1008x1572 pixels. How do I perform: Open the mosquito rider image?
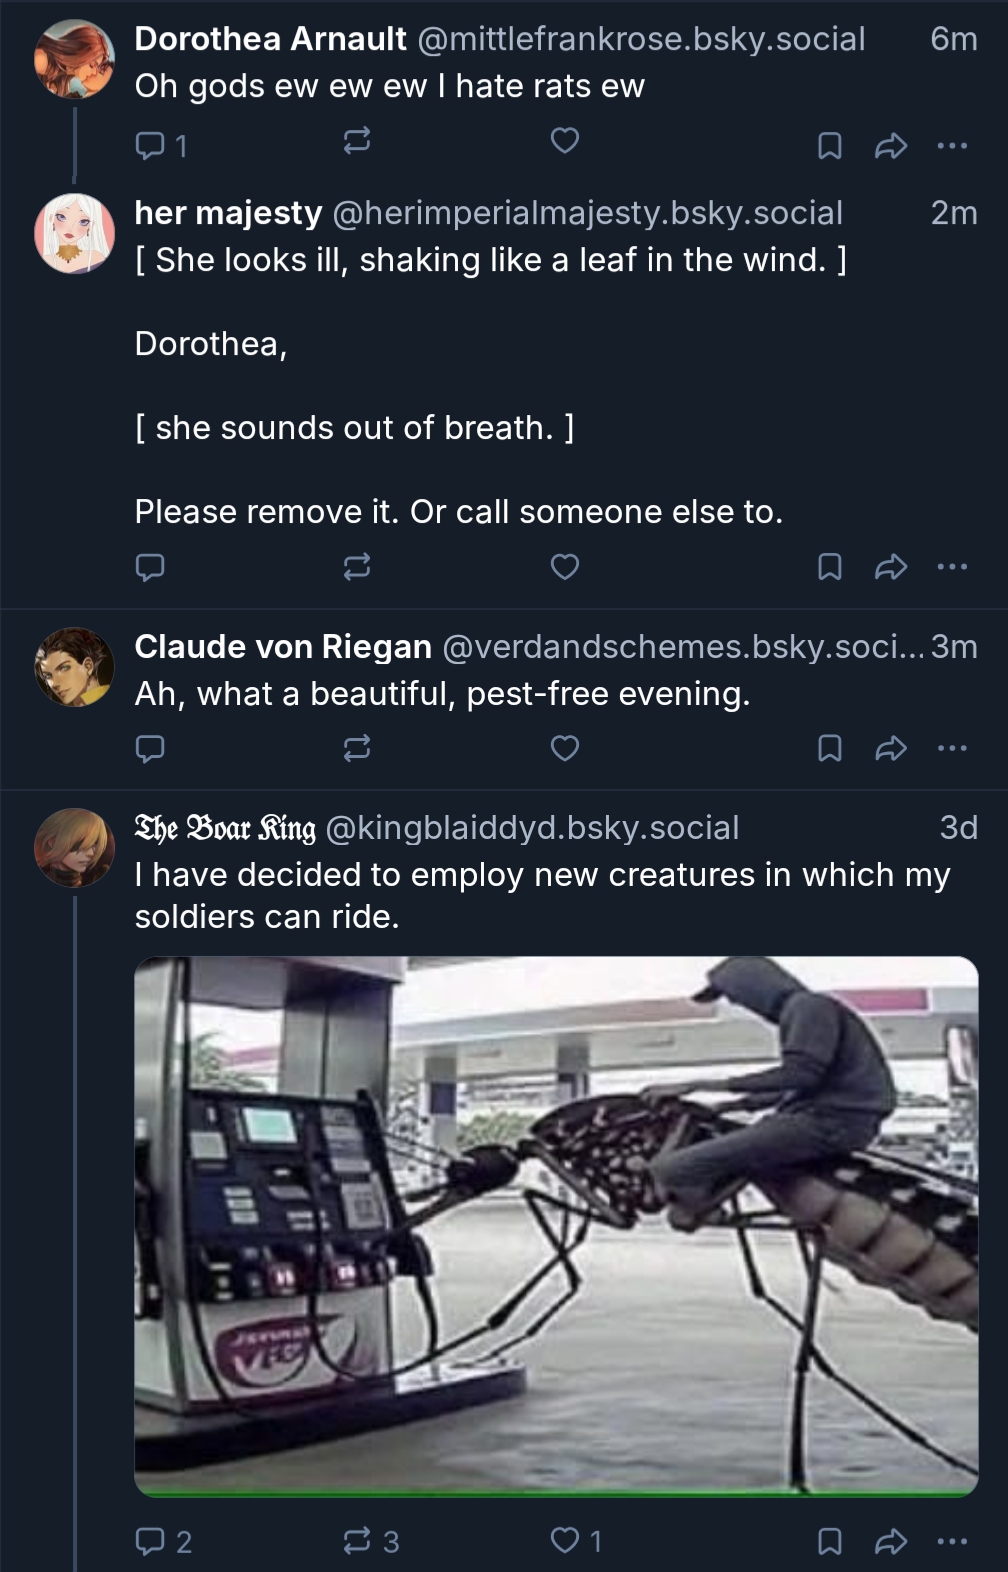click(x=556, y=1226)
